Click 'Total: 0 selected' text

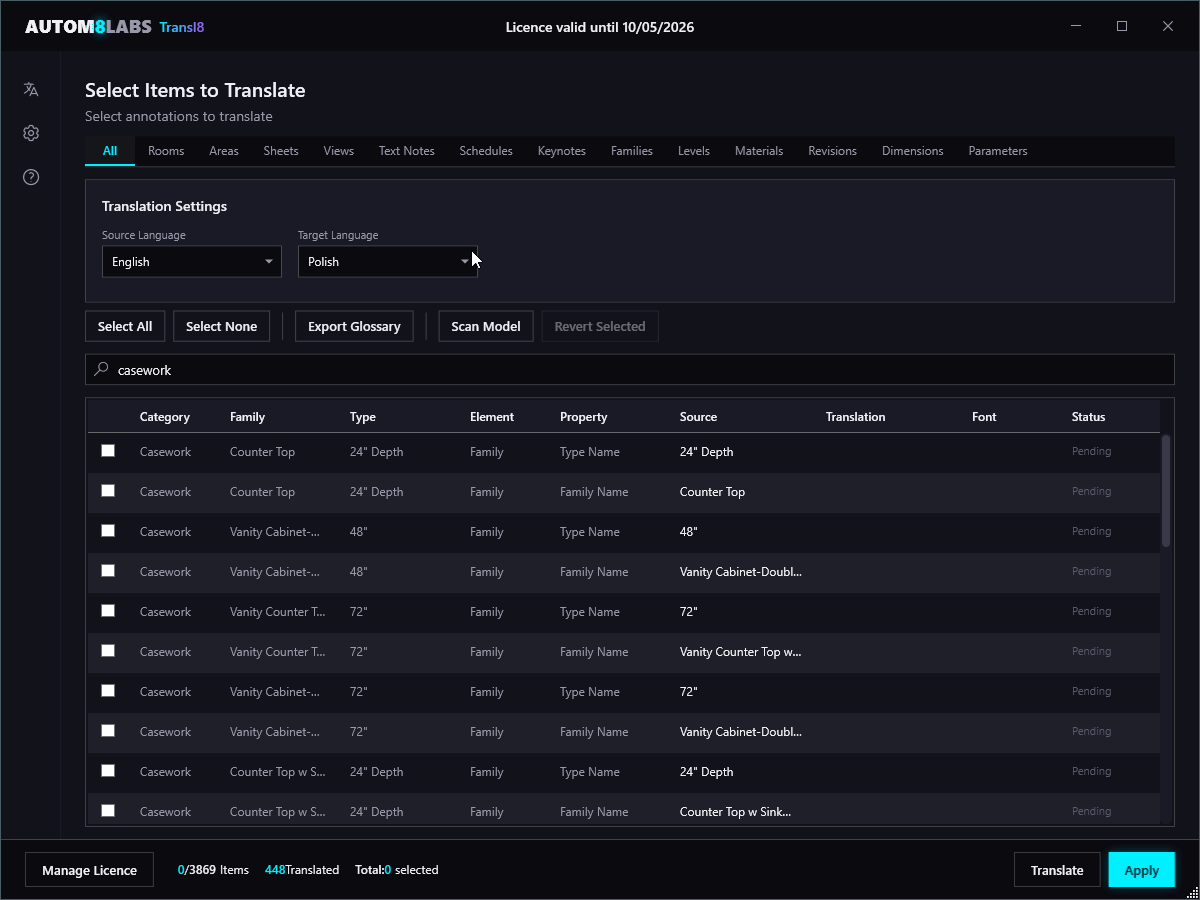coord(397,870)
